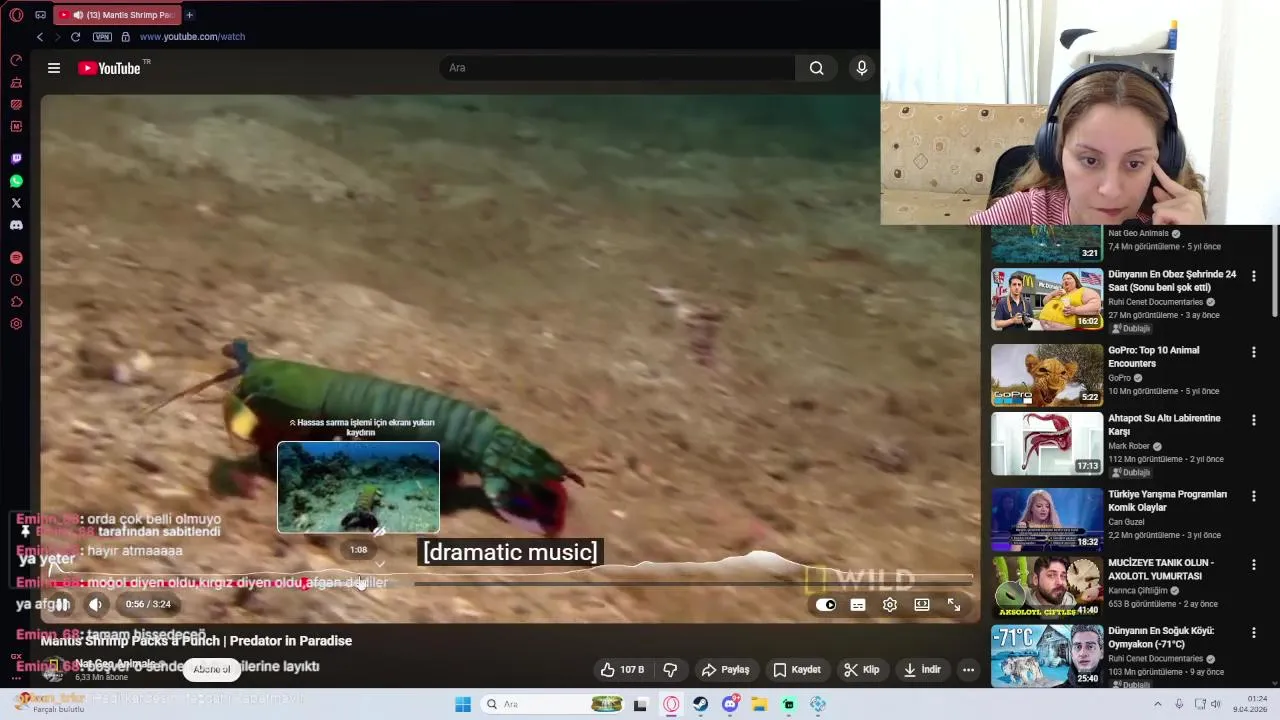Start voice search with microphone icon
The width and height of the screenshot is (1280, 720).
[x=862, y=68]
